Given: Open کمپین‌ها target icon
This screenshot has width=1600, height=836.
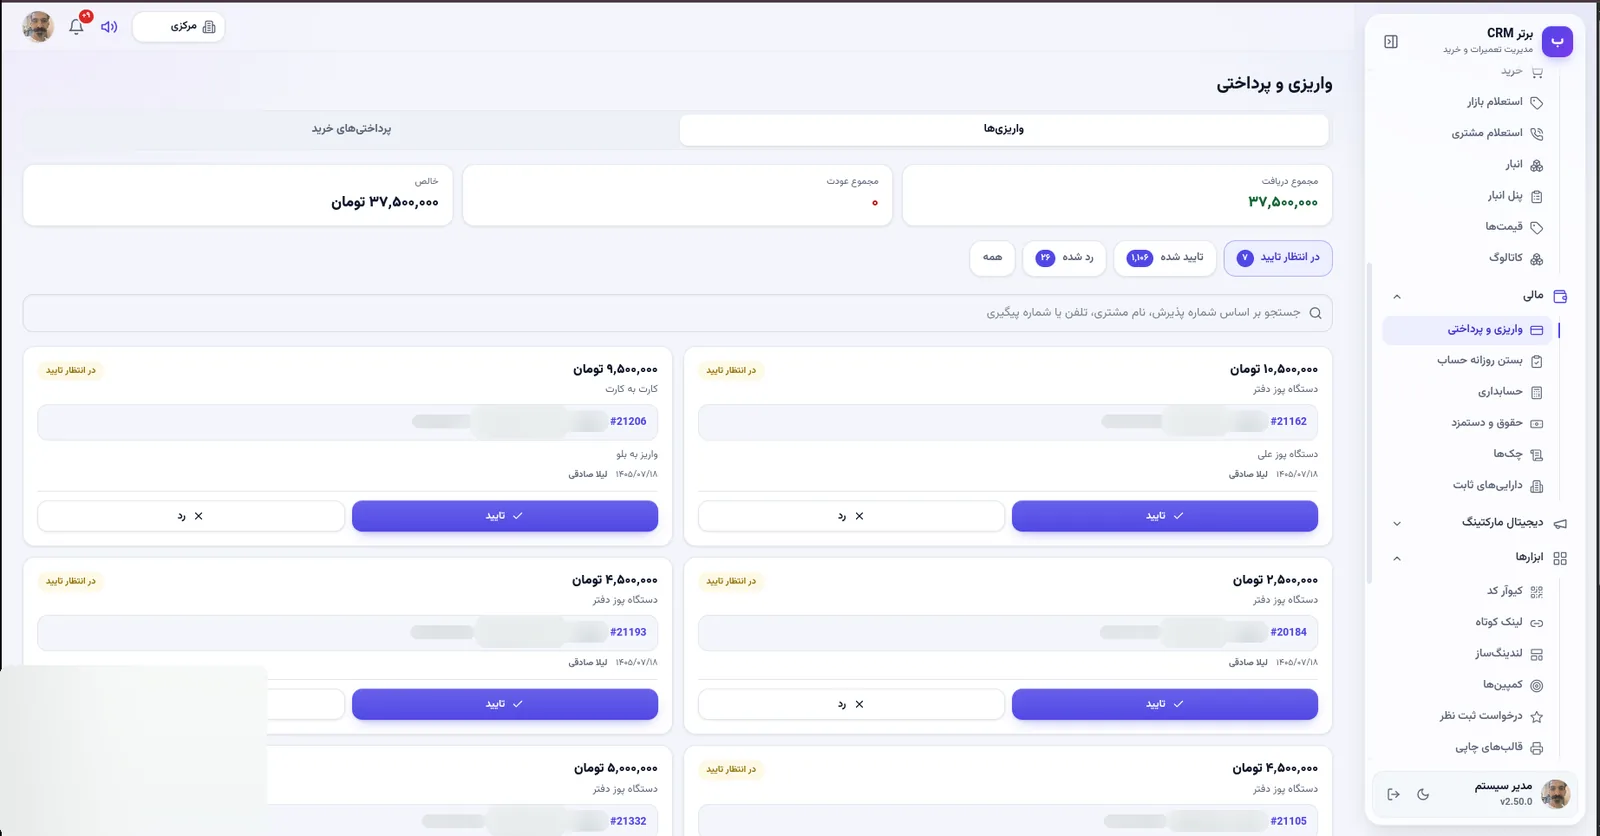Looking at the screenshot, I should tap(1536, 685).
